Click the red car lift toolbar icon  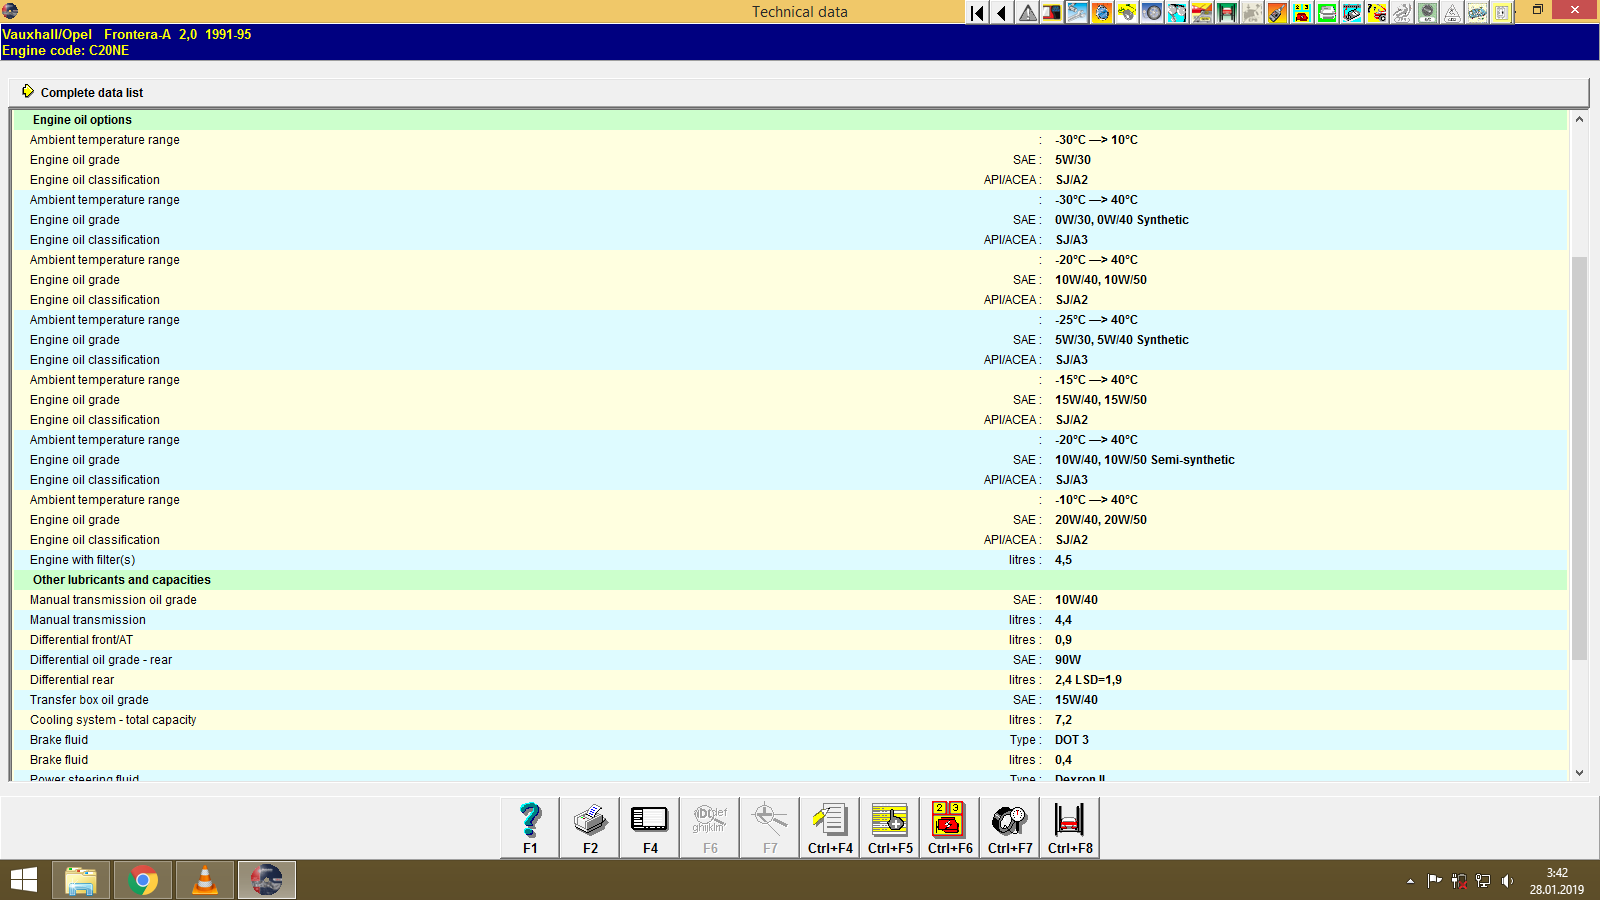pyautogui.click(x=1226, y=13)
